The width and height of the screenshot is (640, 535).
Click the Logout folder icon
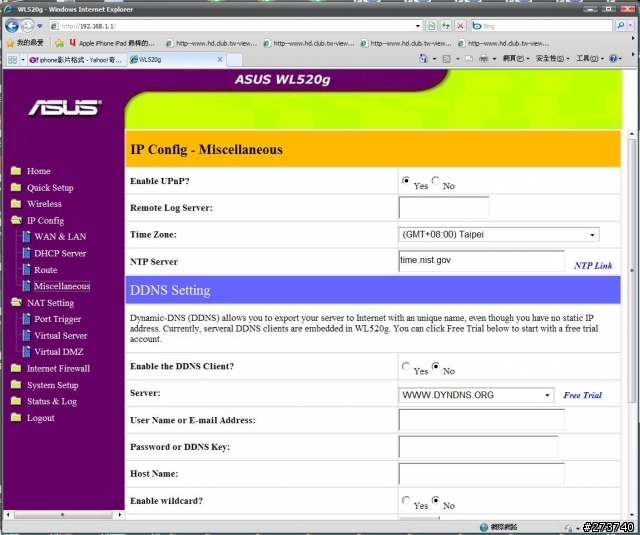16,417
